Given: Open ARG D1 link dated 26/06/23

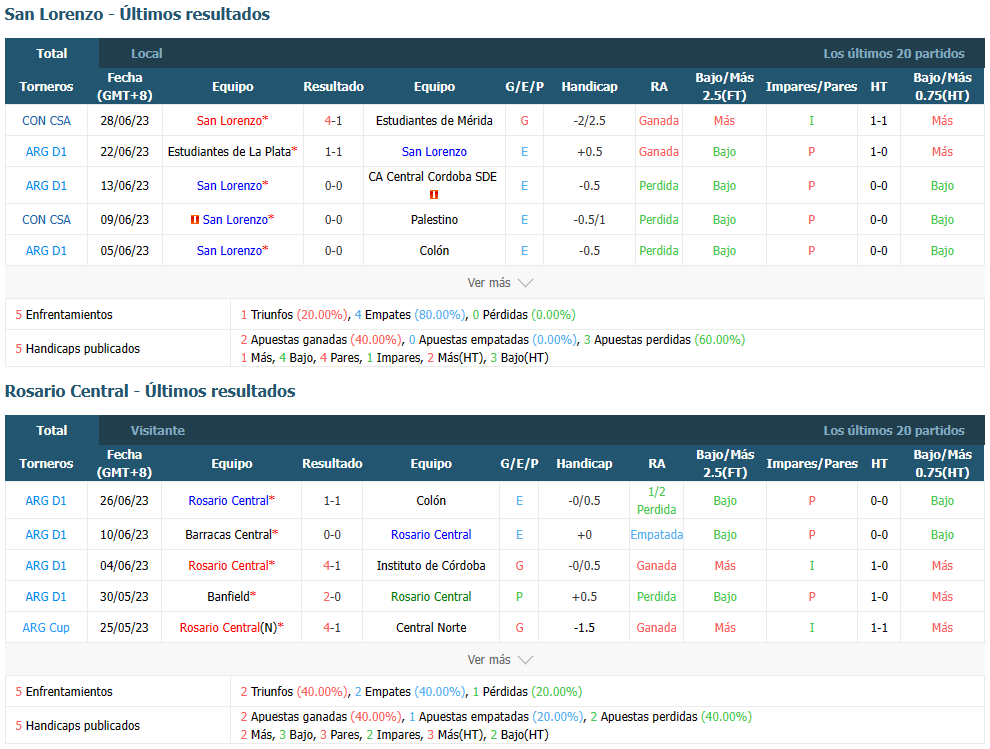Looking at the screenshot, I should point(46,501).
